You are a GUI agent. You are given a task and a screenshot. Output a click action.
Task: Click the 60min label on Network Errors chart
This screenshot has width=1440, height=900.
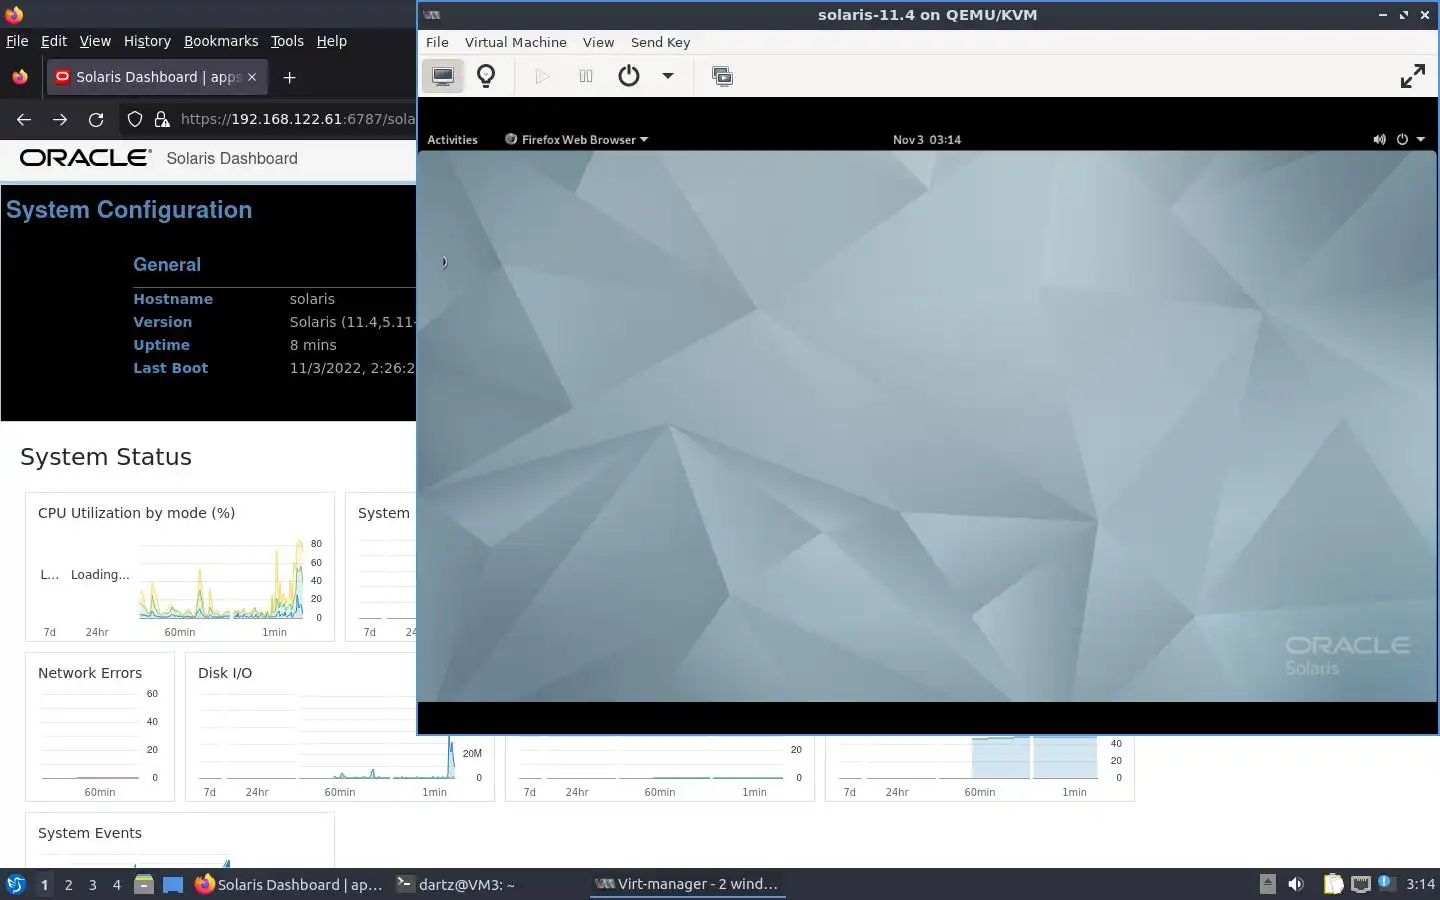coord(100,792)
